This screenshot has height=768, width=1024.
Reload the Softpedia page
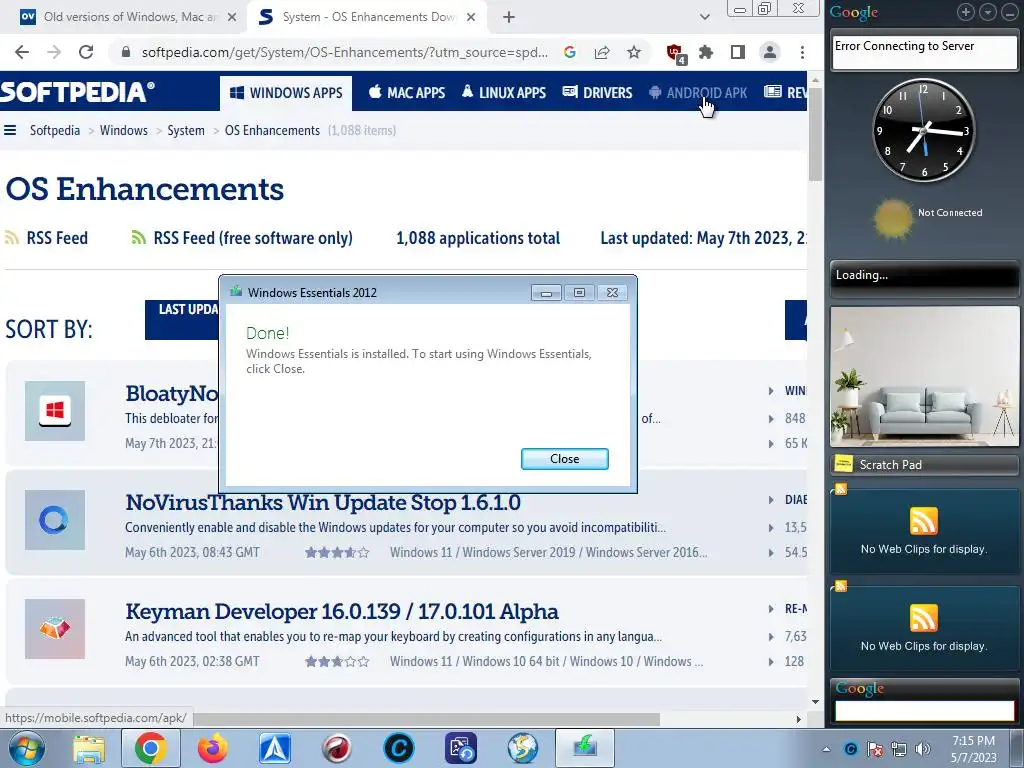click(86, 52)
